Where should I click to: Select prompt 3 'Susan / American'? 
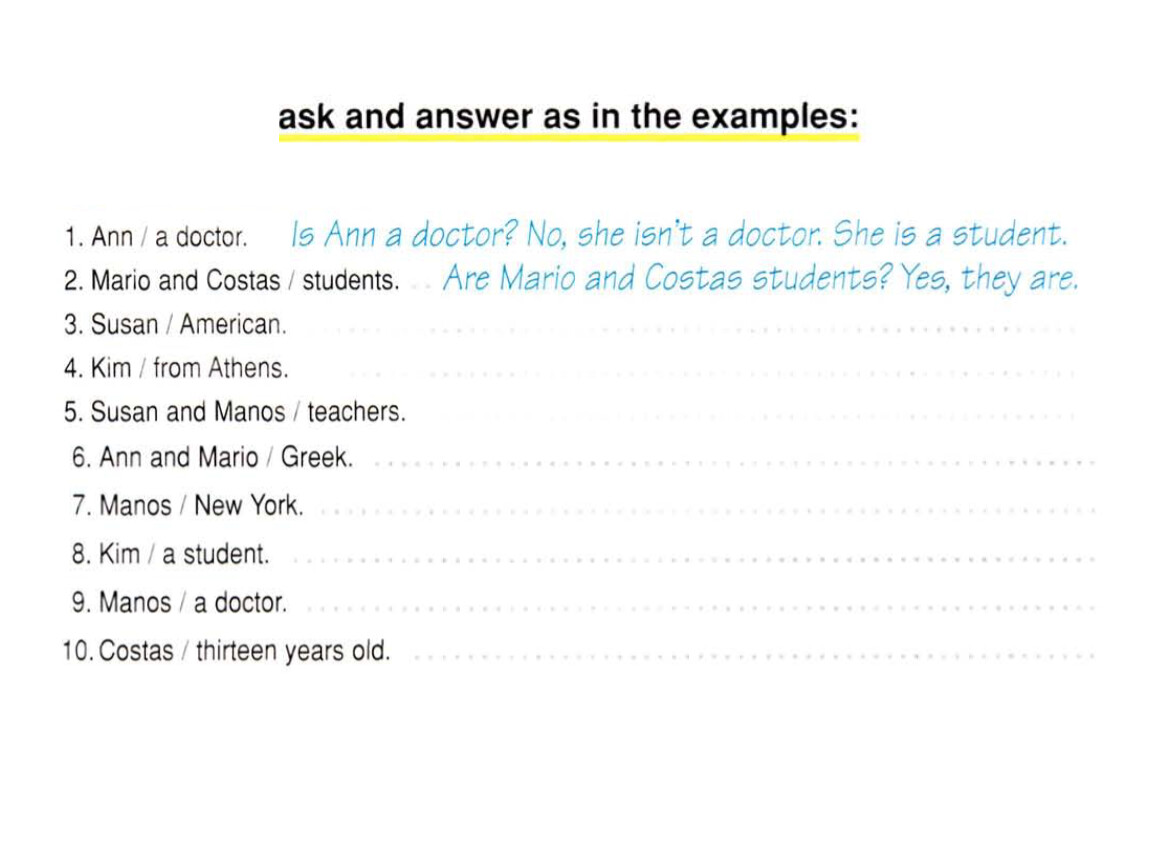coord(175,324)
